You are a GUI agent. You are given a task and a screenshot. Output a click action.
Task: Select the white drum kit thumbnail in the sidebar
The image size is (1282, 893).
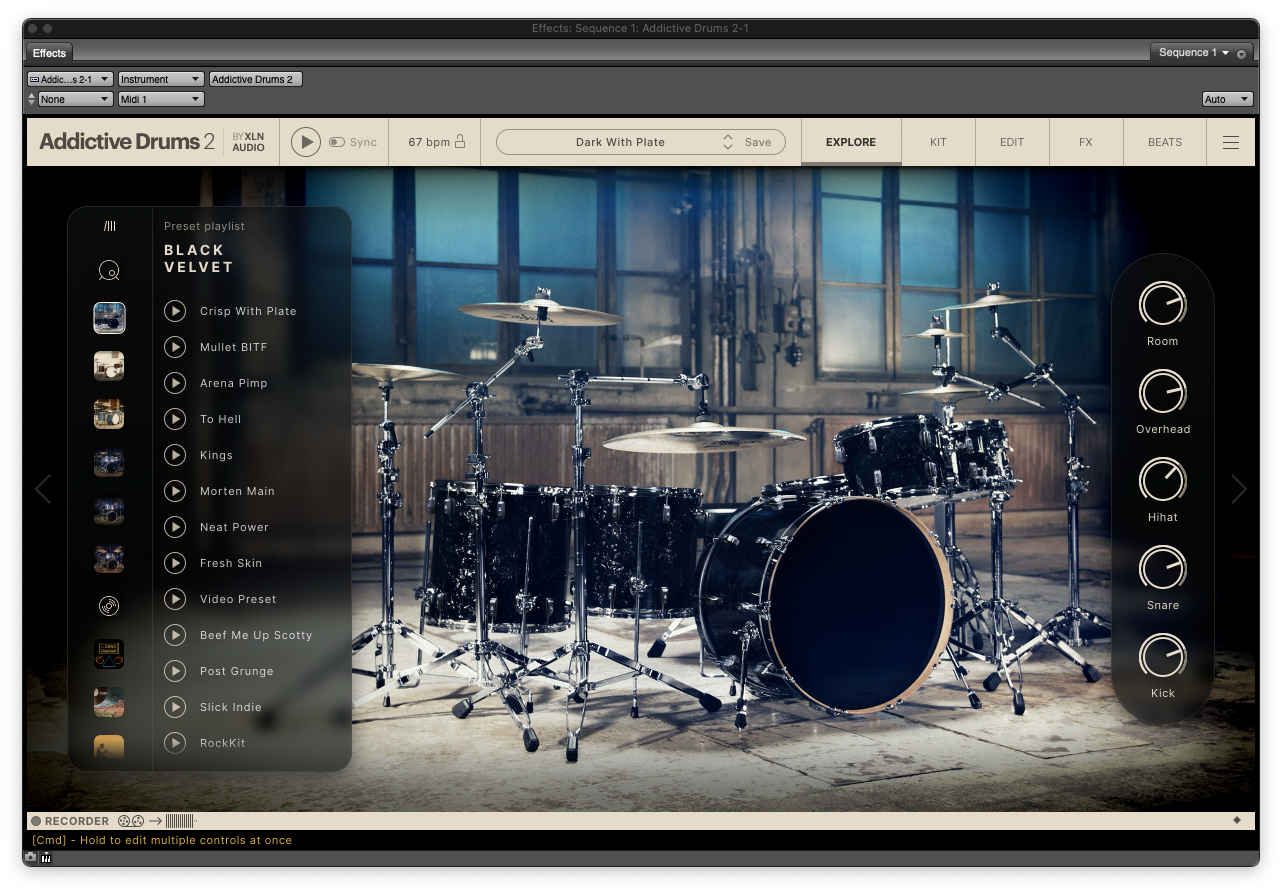109,366
